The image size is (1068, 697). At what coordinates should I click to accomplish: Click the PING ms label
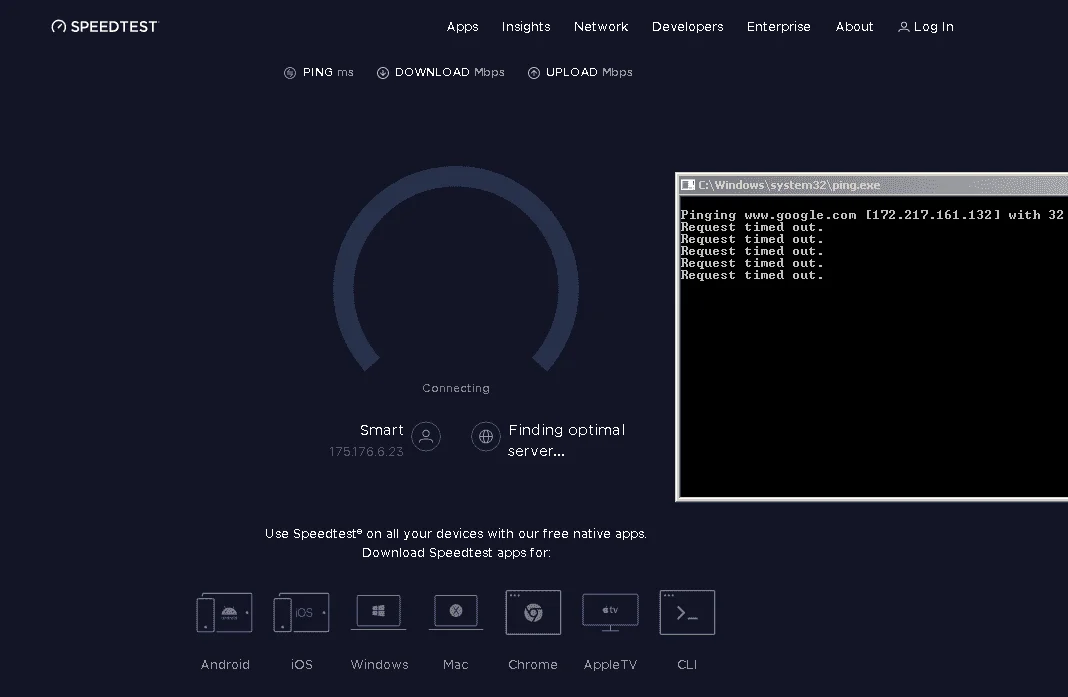click(x=328, y=72)
